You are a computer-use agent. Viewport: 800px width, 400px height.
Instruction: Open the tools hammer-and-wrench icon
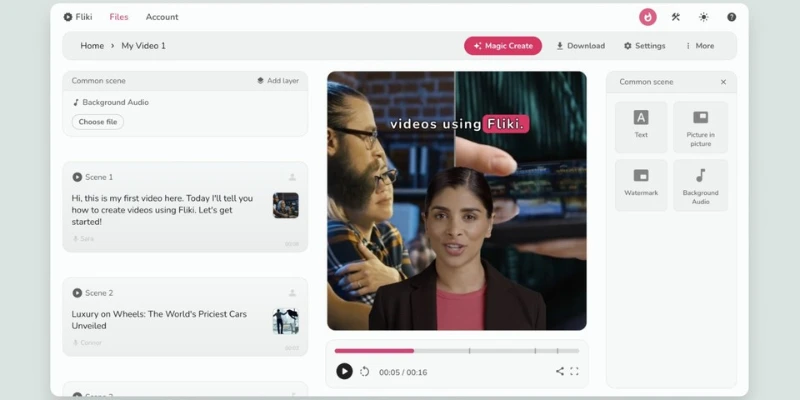pos(676,17)
